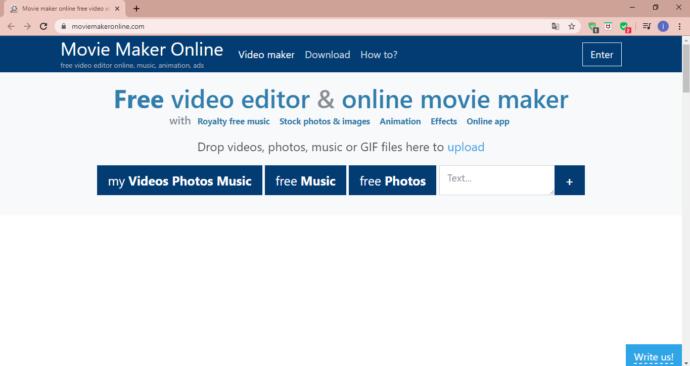
Task: Follow the Stock photos & images link
Action: [x=325, y=121]
